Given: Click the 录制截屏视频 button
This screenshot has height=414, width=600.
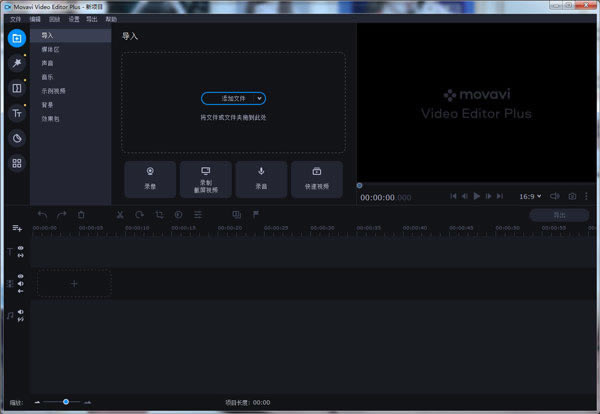Looking at the screenshot, I should (x=205, y=179).
